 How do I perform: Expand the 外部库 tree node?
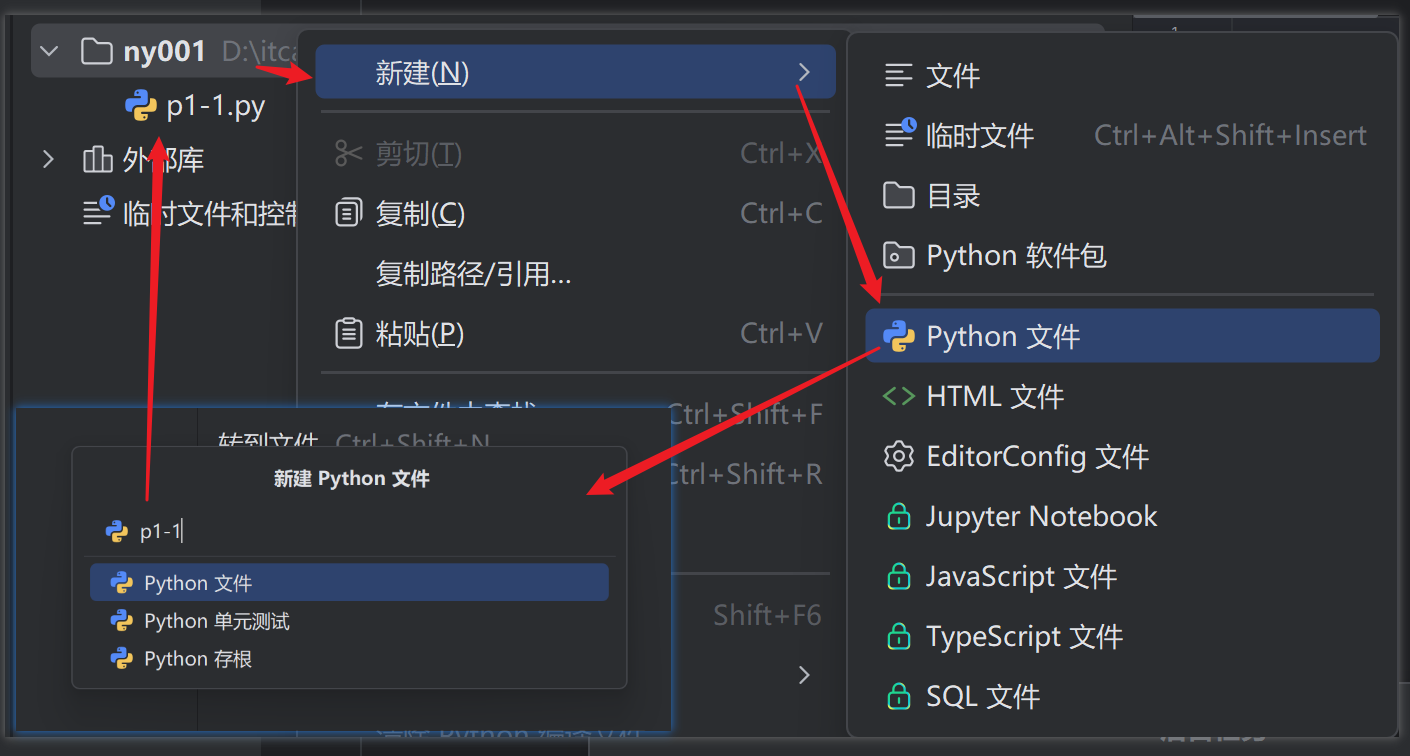click(49, 159)
